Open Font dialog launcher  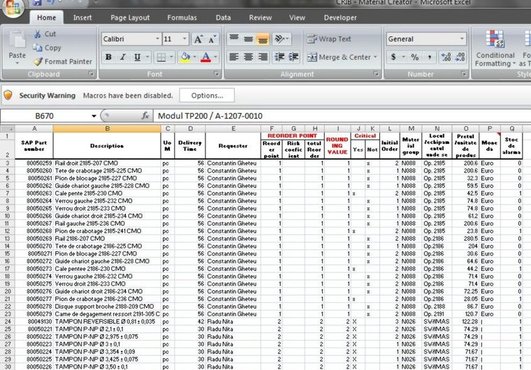point(216,74)
